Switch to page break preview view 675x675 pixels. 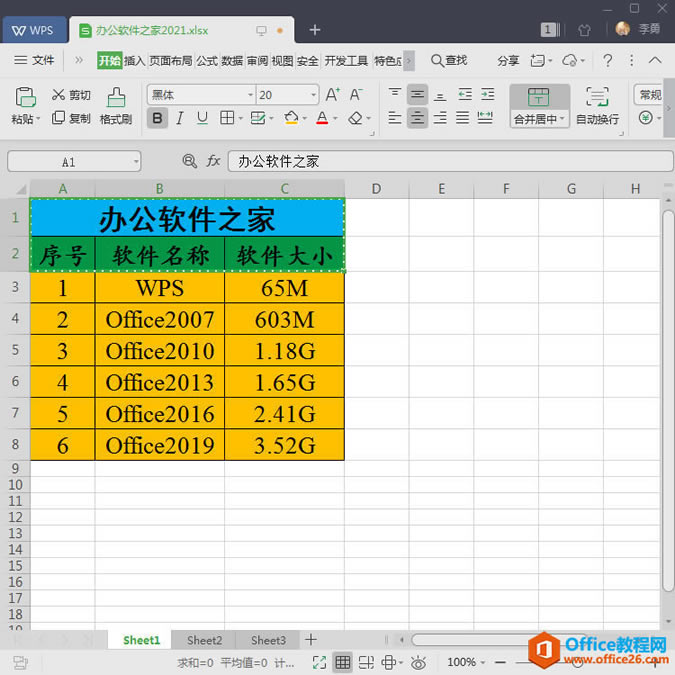[x=366, y=663]
